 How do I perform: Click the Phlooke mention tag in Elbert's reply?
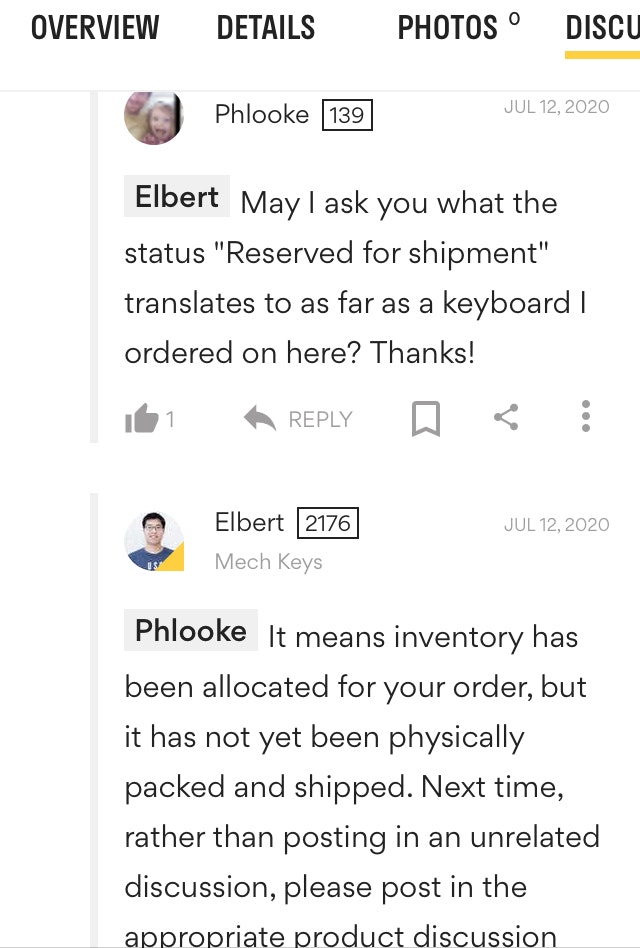click(191, 631)
